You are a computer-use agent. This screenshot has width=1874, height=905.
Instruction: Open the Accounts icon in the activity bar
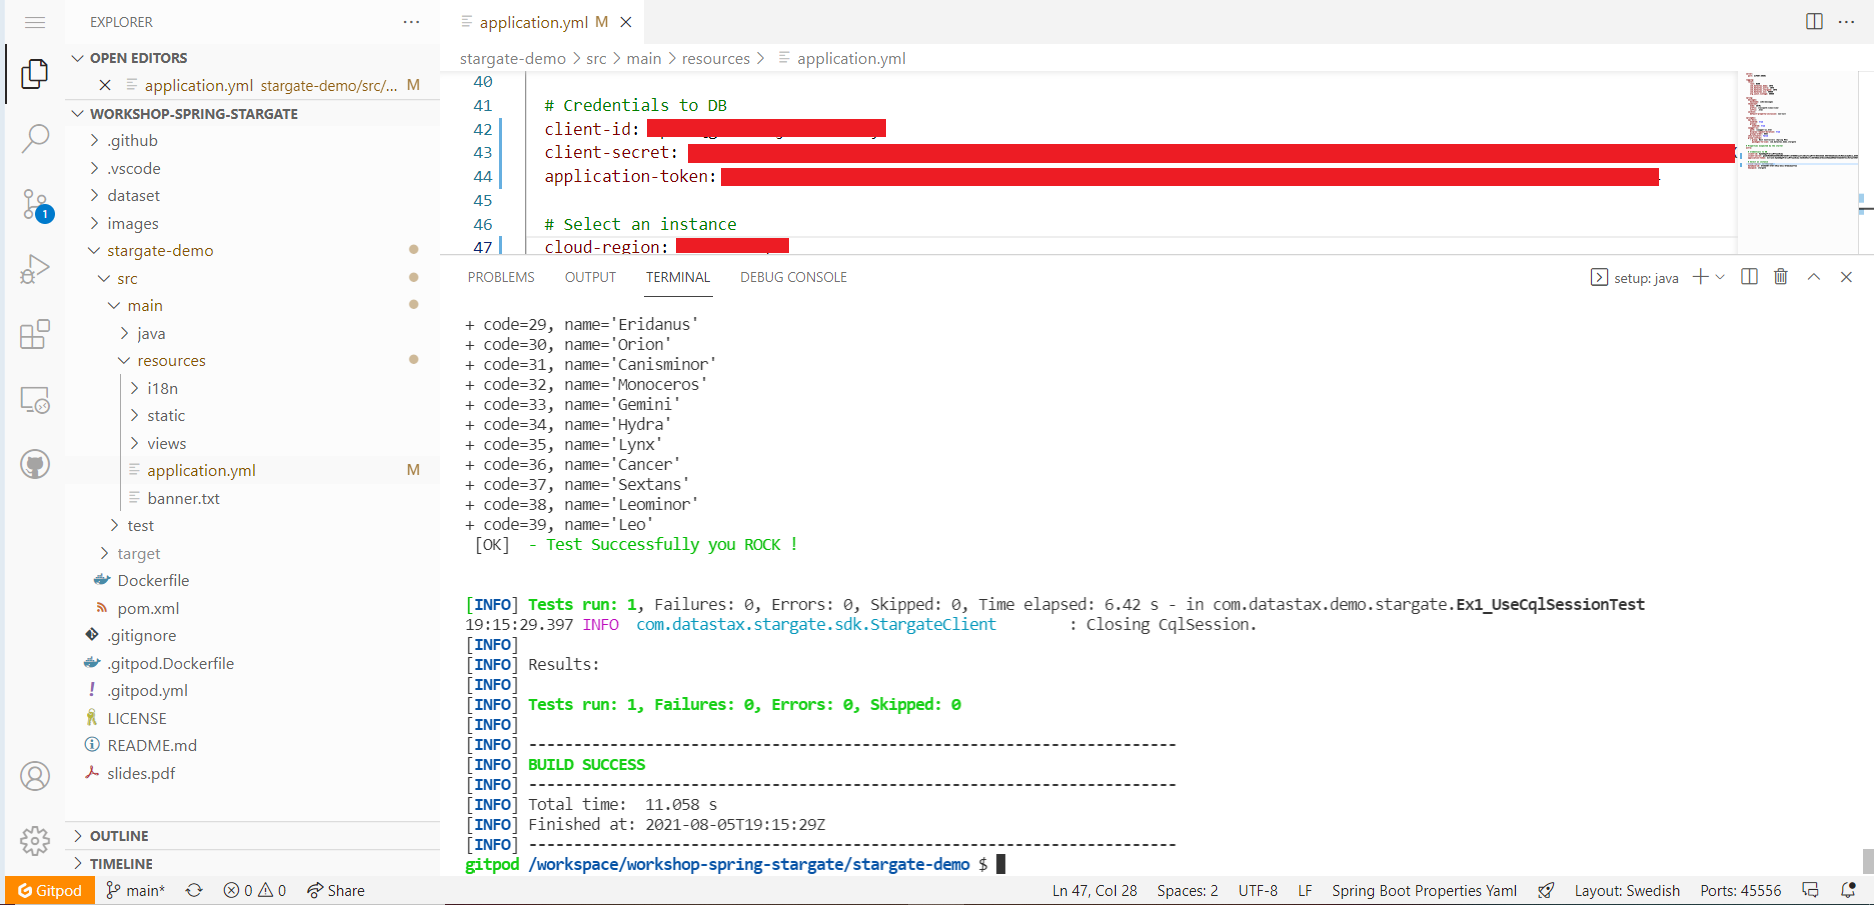coord(36,775)
